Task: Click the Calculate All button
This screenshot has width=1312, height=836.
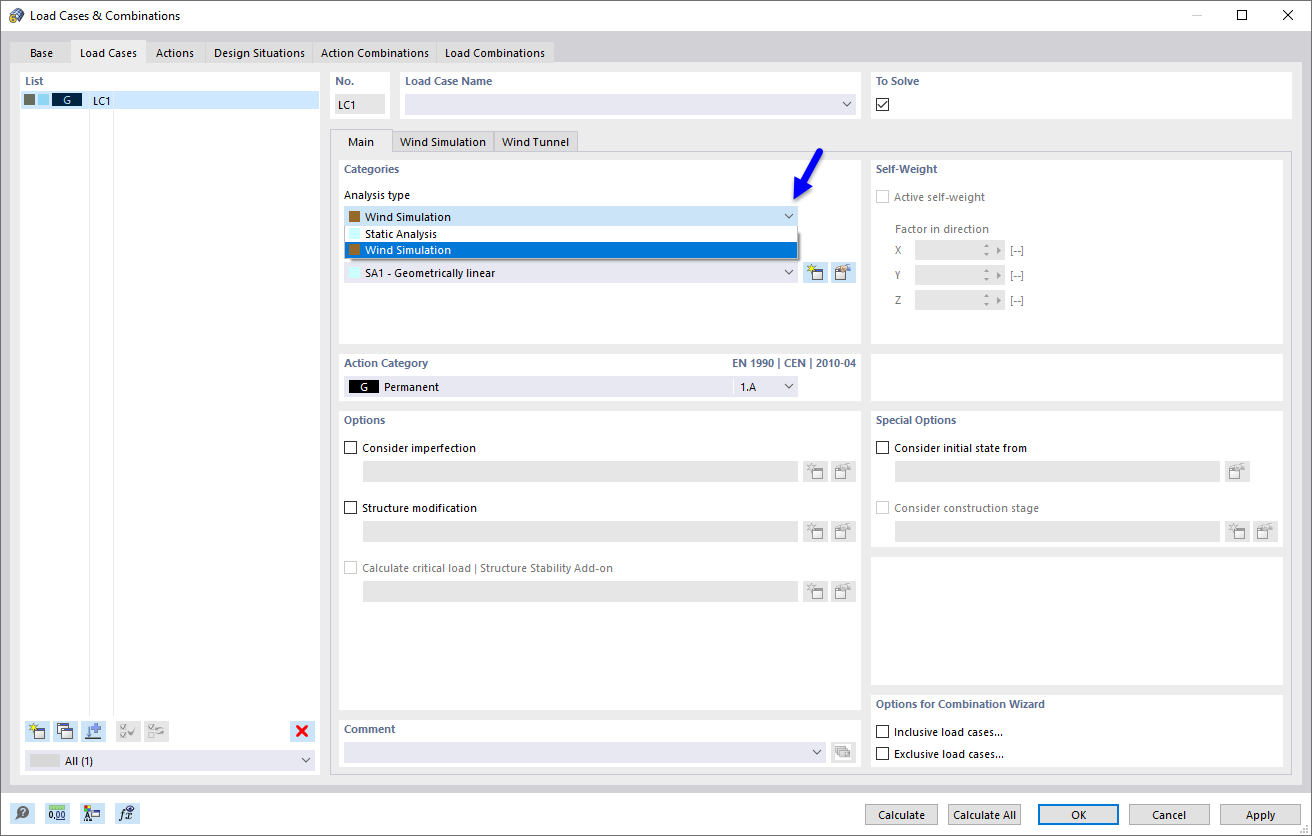Action: pos(984,814)
